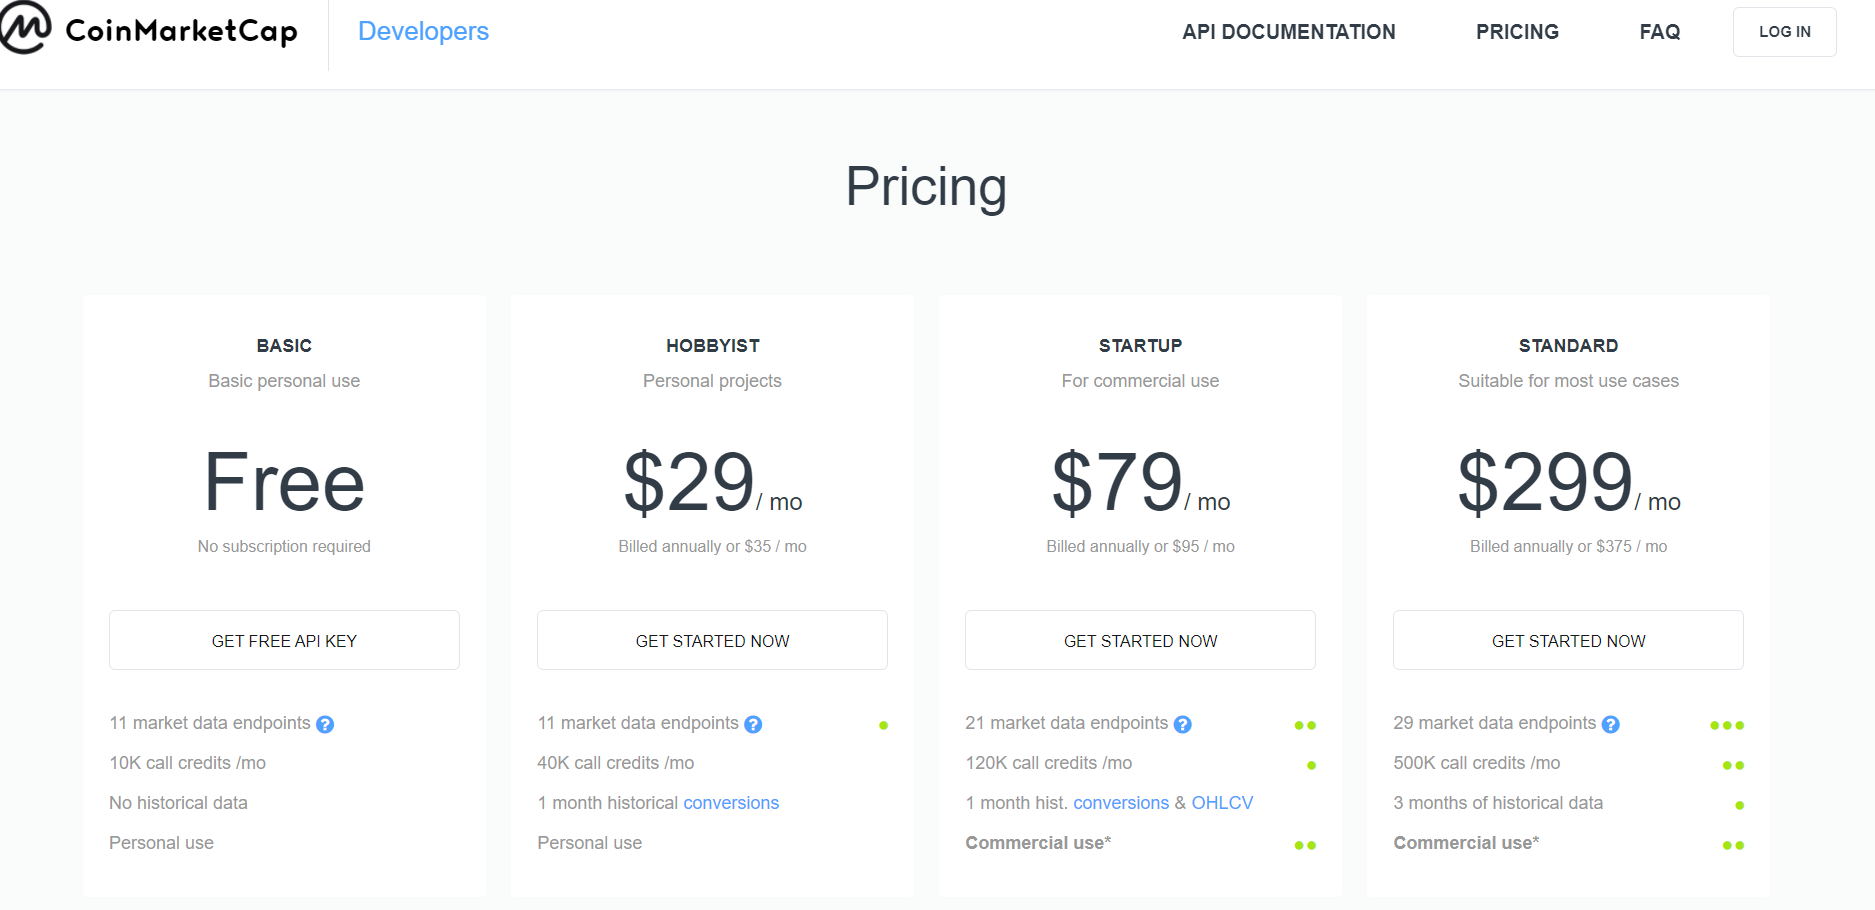Viewport: 1875px width, 910px height.
Task: Click the Log In button
Action: tap(1784, 32)
